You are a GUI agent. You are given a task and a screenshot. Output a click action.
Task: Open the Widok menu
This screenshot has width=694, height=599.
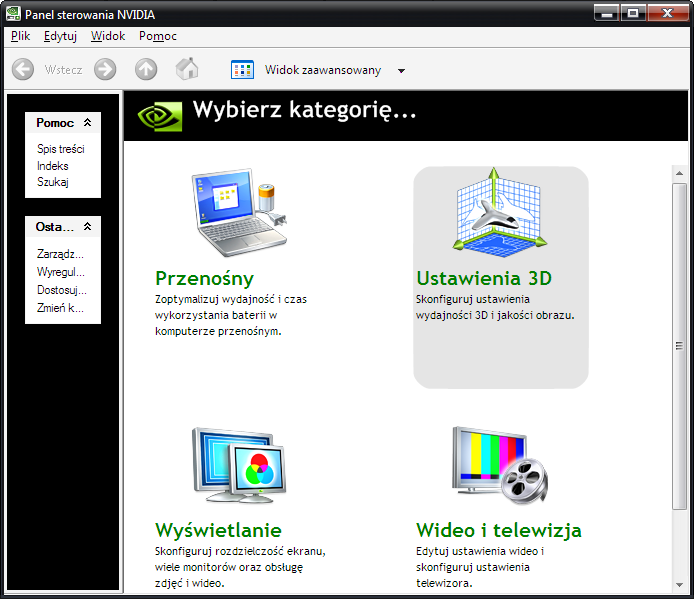[x=108, y=36]
